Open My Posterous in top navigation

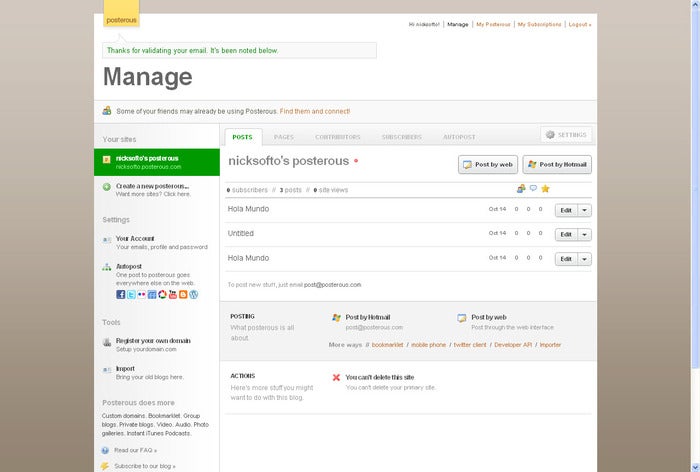point(493,25)
